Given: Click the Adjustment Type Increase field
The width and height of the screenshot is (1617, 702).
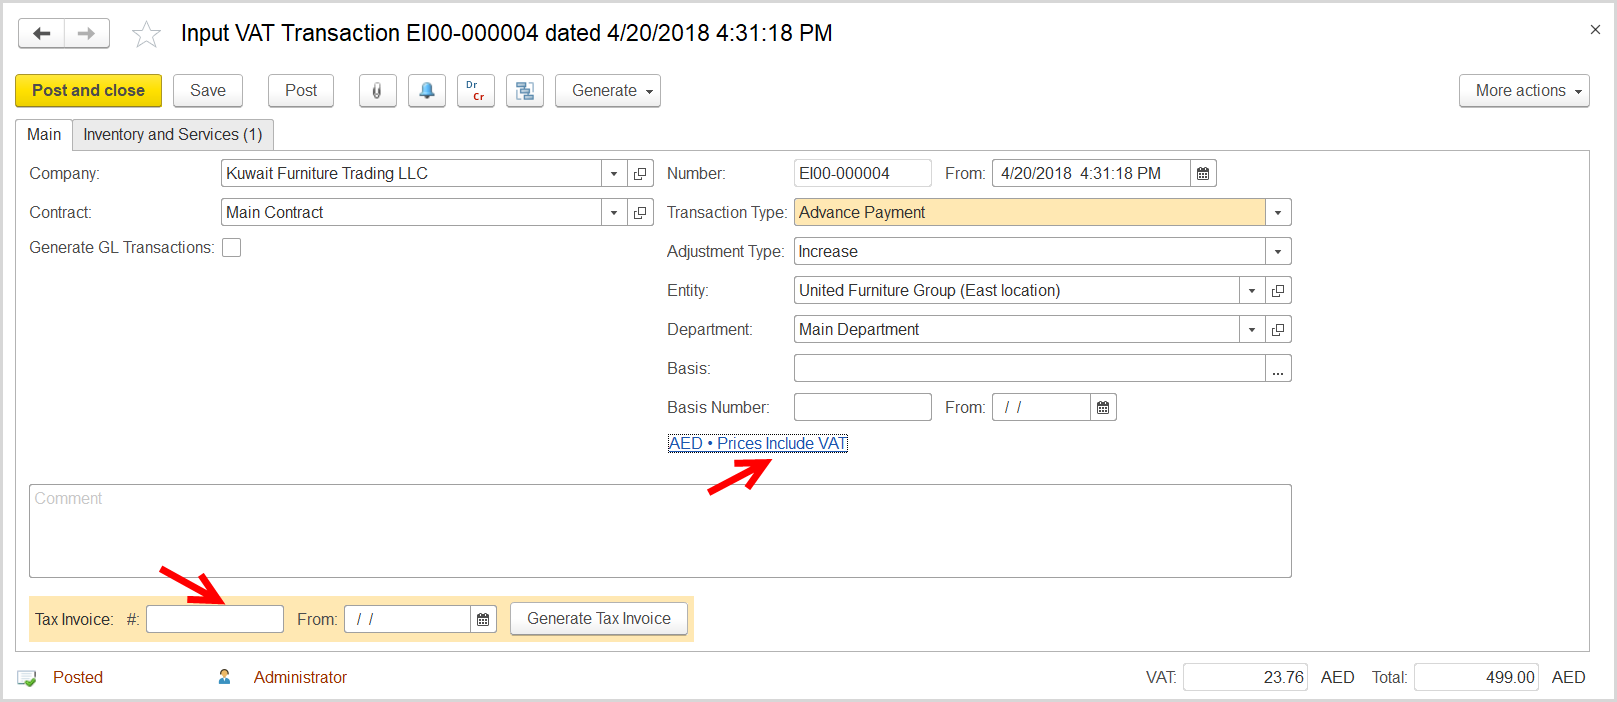Looking at the screenshot, I should tap(1030, 251).
